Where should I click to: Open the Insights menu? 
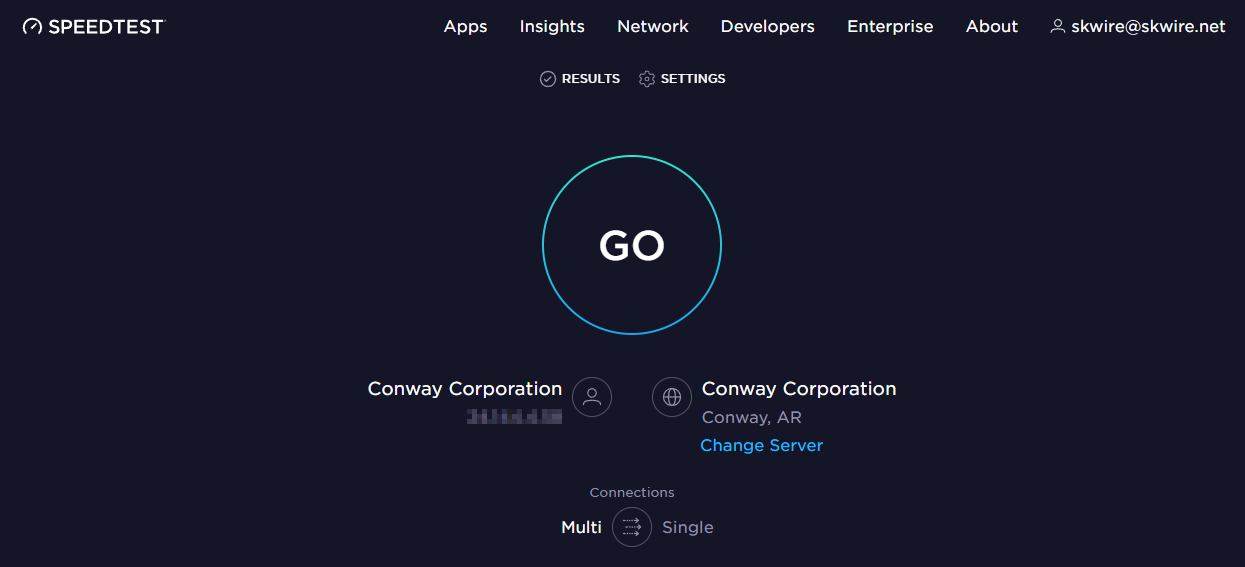pos(552,27)
